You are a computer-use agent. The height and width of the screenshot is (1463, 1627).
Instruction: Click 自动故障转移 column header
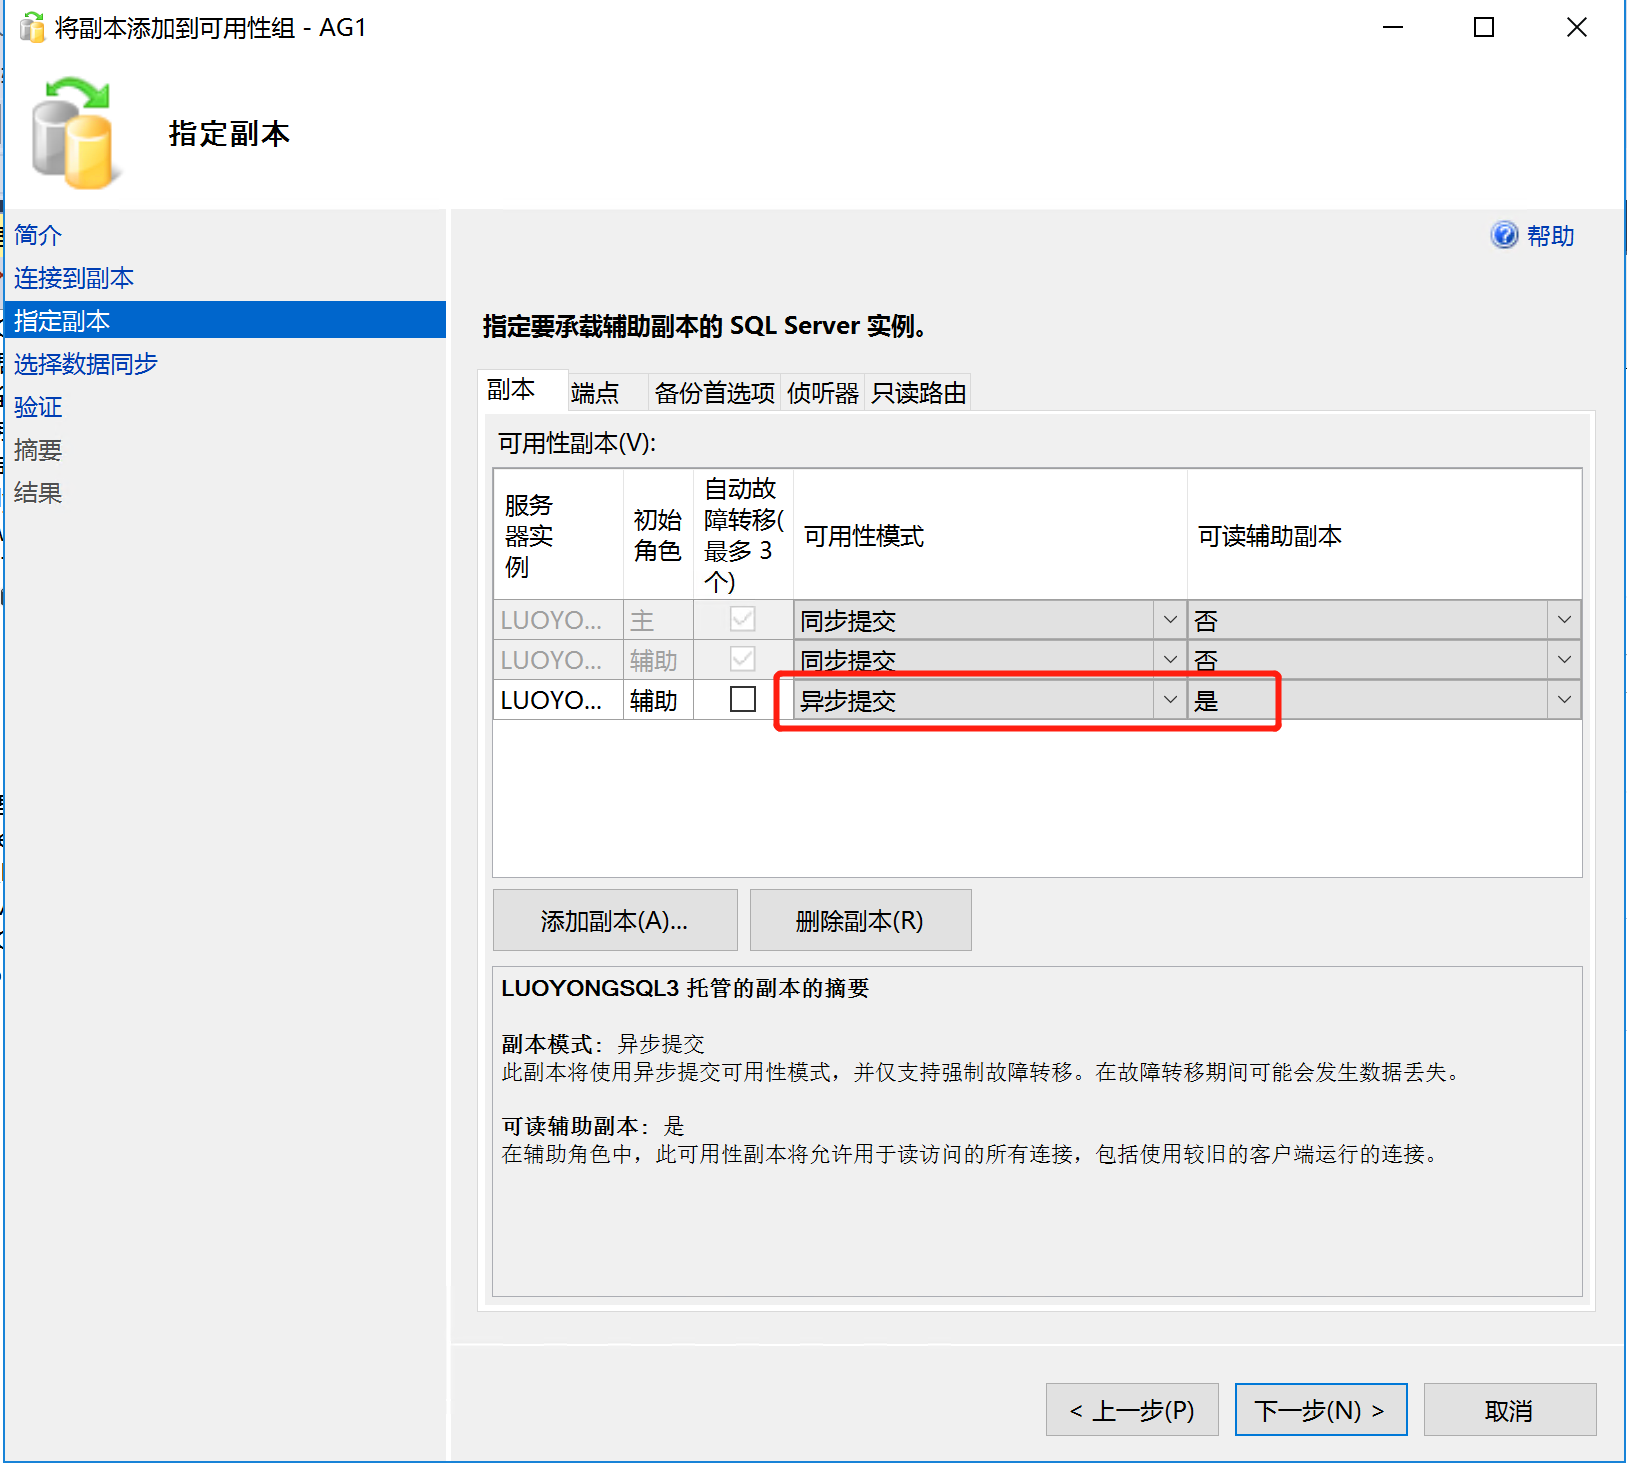click(743, 535)
